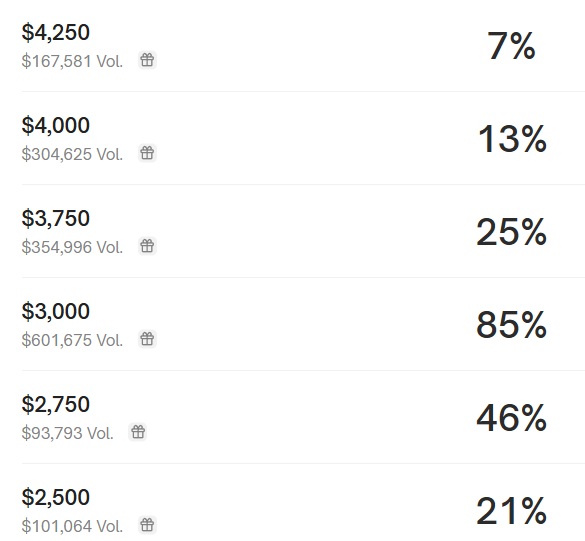Click the 7% probability value

511,46
